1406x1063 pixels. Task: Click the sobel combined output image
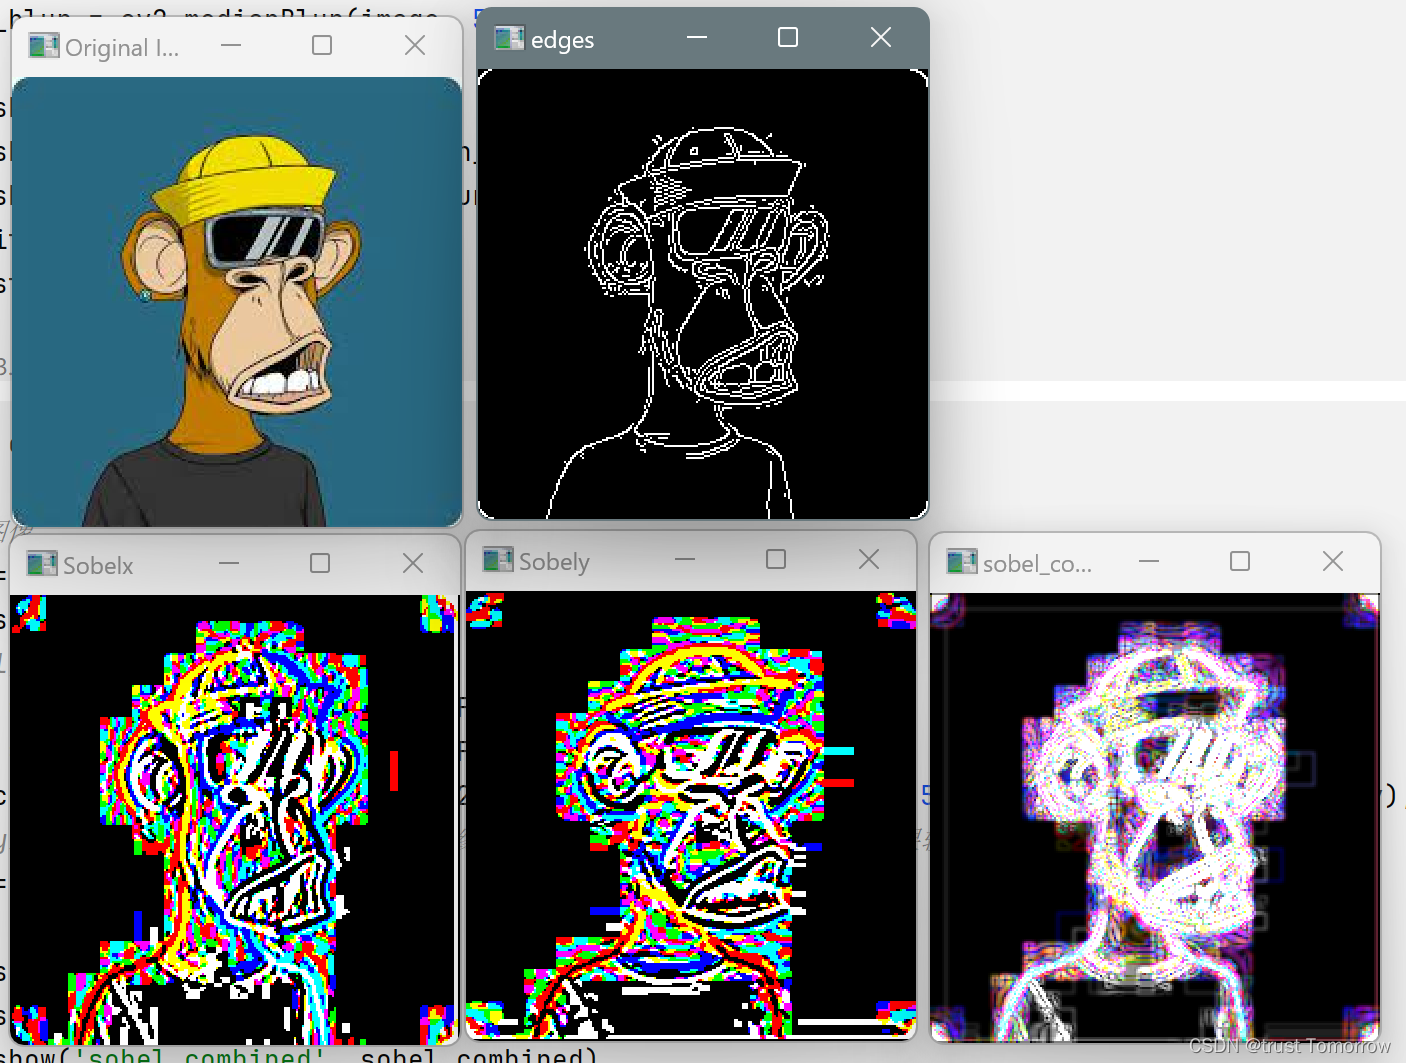(1155, 818)
